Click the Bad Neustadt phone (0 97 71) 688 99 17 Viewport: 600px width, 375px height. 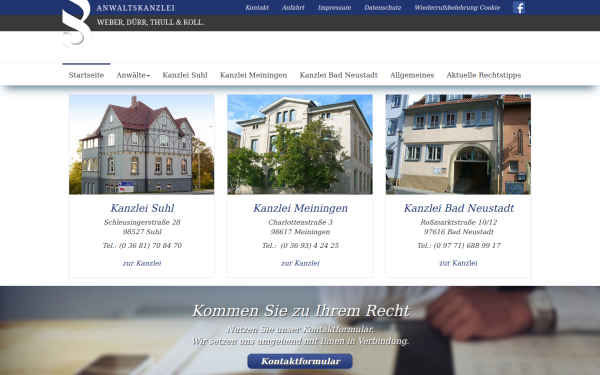click(467, 246)
